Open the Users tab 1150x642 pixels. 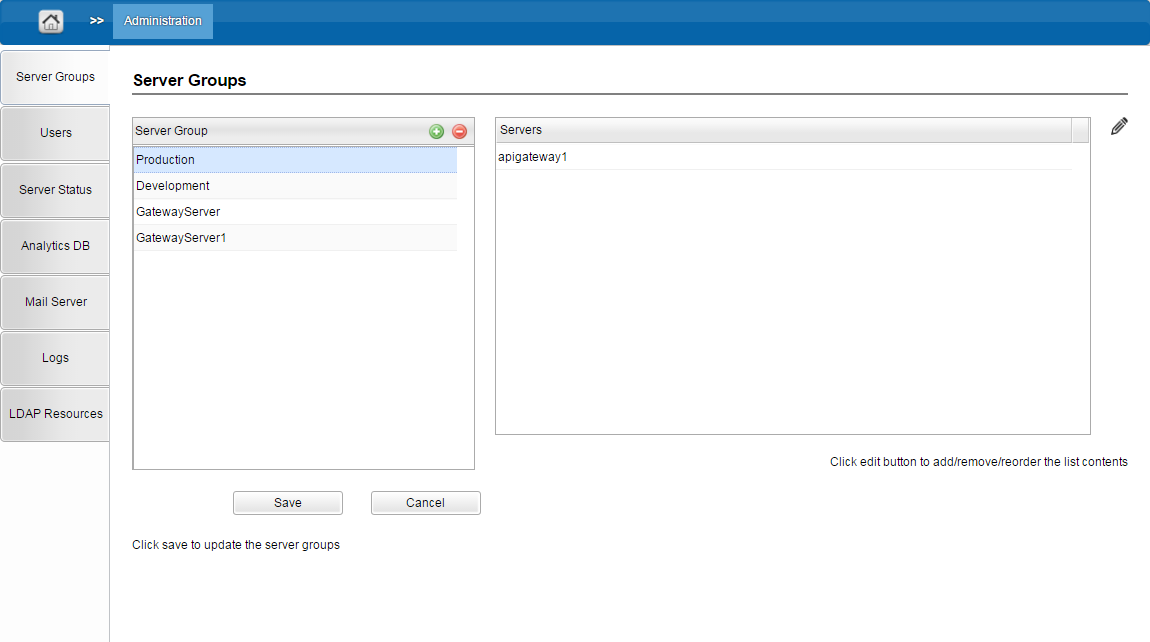(55, 133)
